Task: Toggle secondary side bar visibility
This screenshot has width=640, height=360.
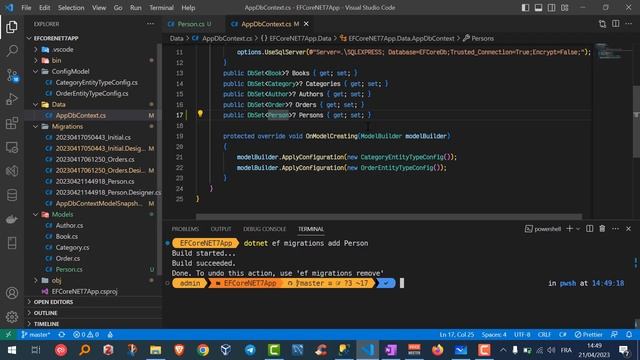Action: [551, 7]
